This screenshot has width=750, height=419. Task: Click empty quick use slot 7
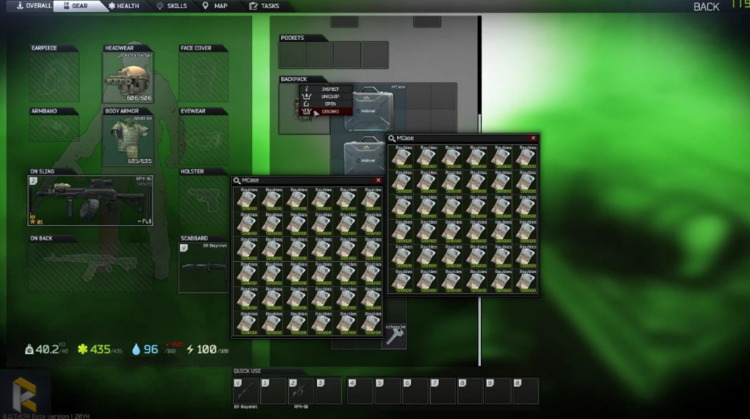click(443, 391)
